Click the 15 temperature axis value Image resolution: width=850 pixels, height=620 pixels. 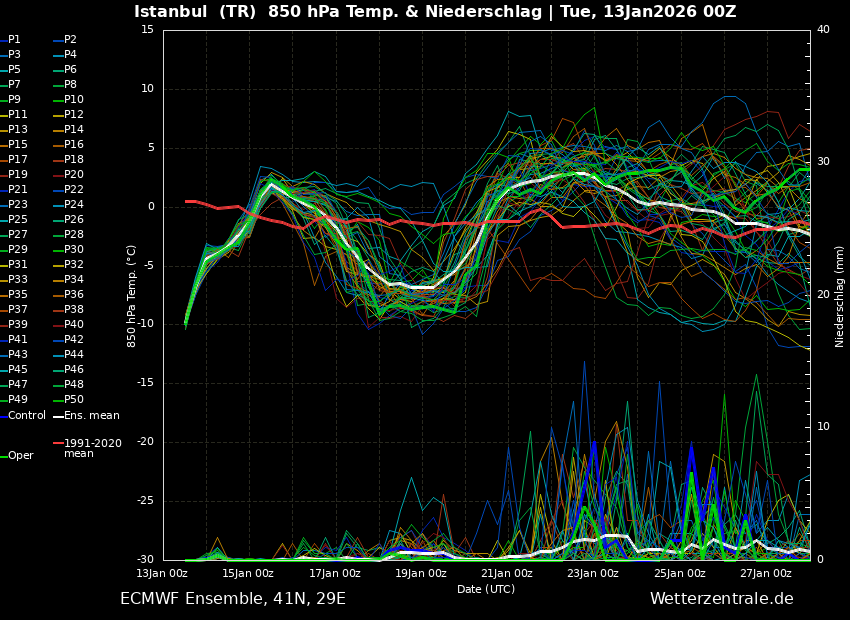[147, 30]
